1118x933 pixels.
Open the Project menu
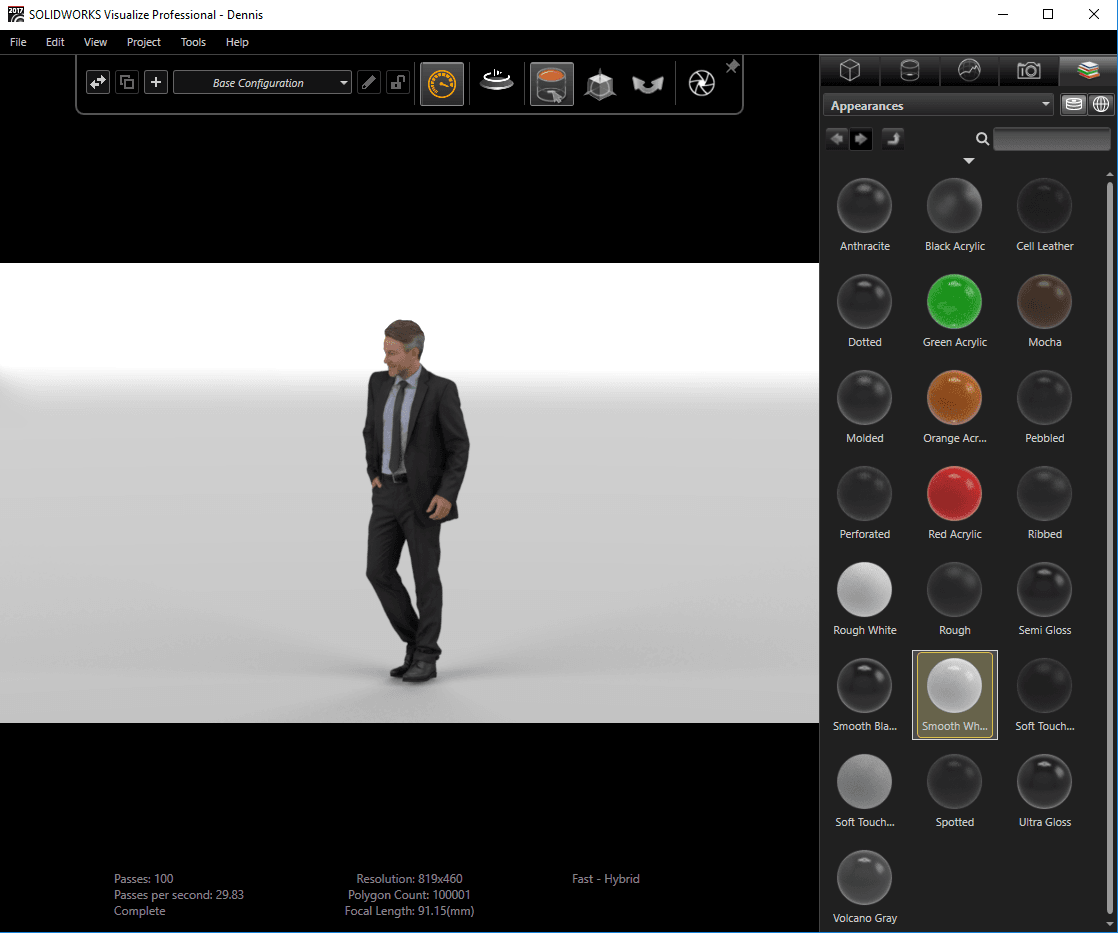coord(144,42)
